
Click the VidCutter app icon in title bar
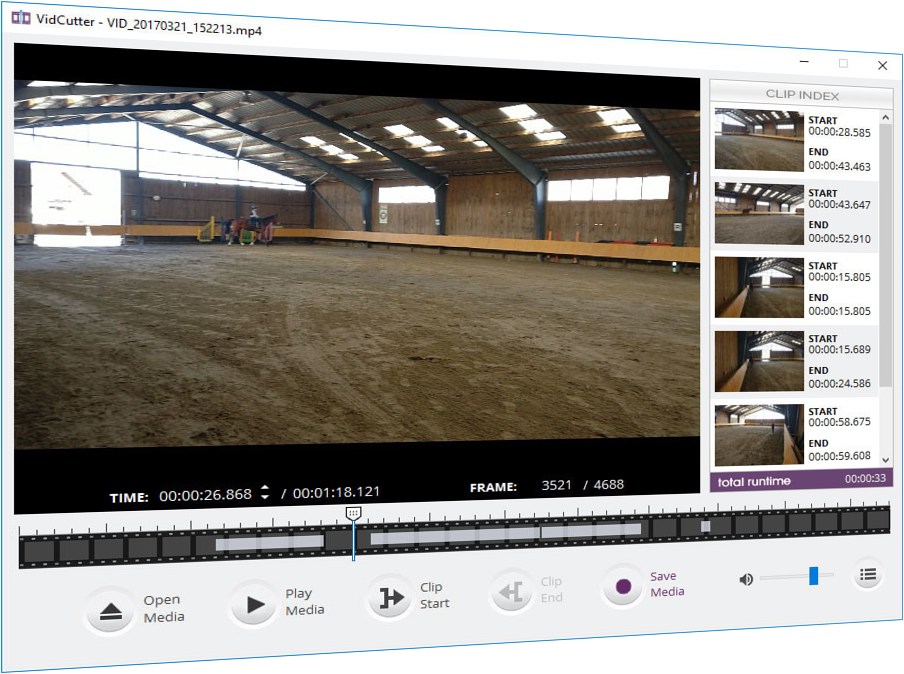(x=21, y=18)
